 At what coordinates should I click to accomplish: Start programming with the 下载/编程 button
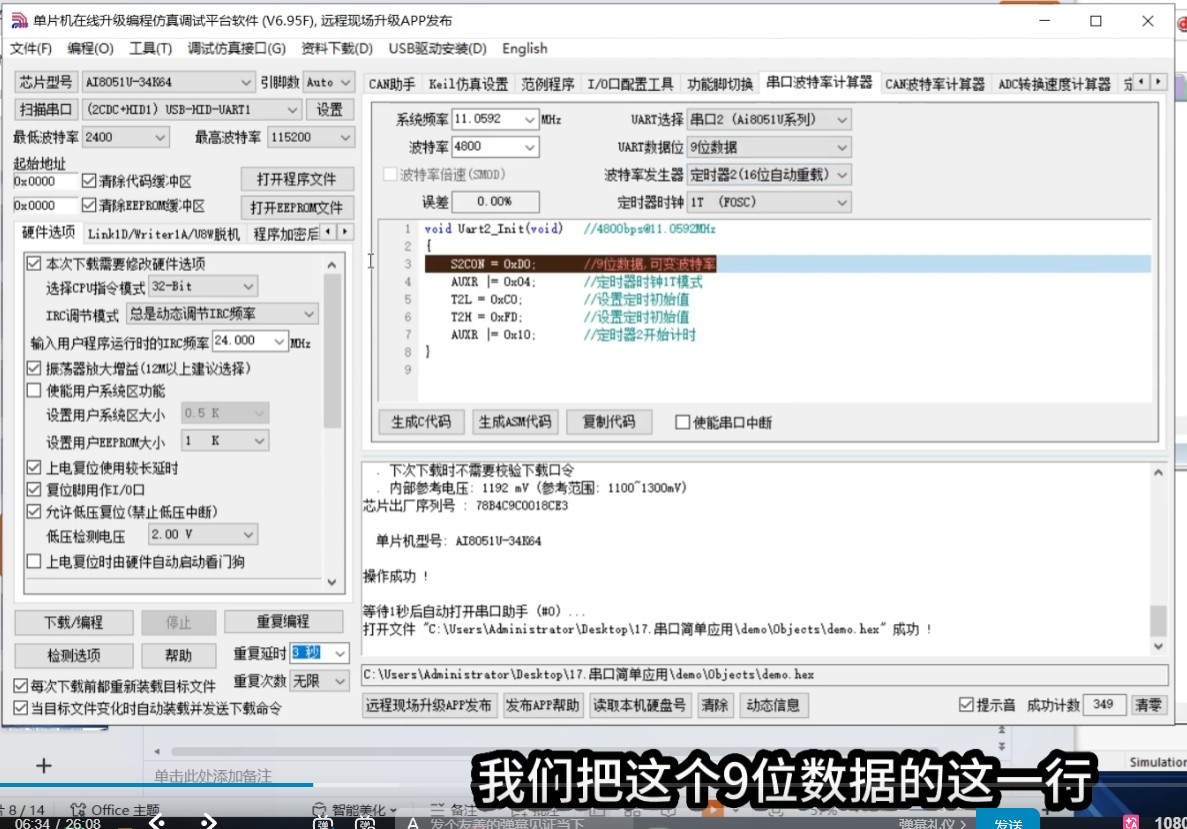[73, 622]
